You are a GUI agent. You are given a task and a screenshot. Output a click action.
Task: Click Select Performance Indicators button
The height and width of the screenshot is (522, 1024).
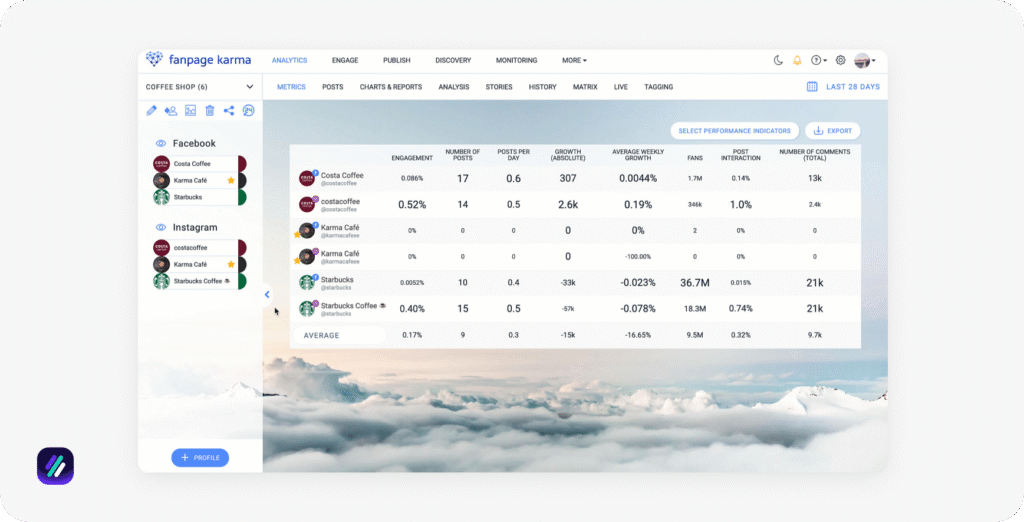click(x=734, y=131)
